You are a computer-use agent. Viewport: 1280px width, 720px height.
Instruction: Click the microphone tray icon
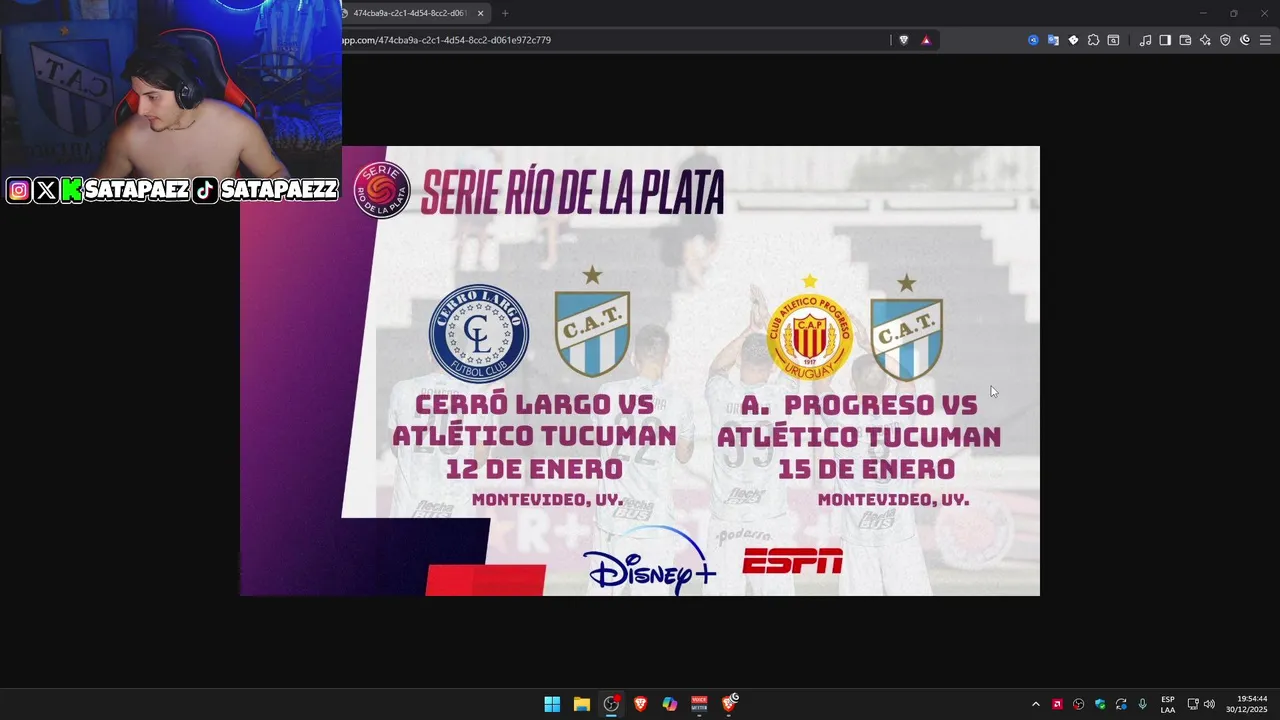coord(1142,704)
